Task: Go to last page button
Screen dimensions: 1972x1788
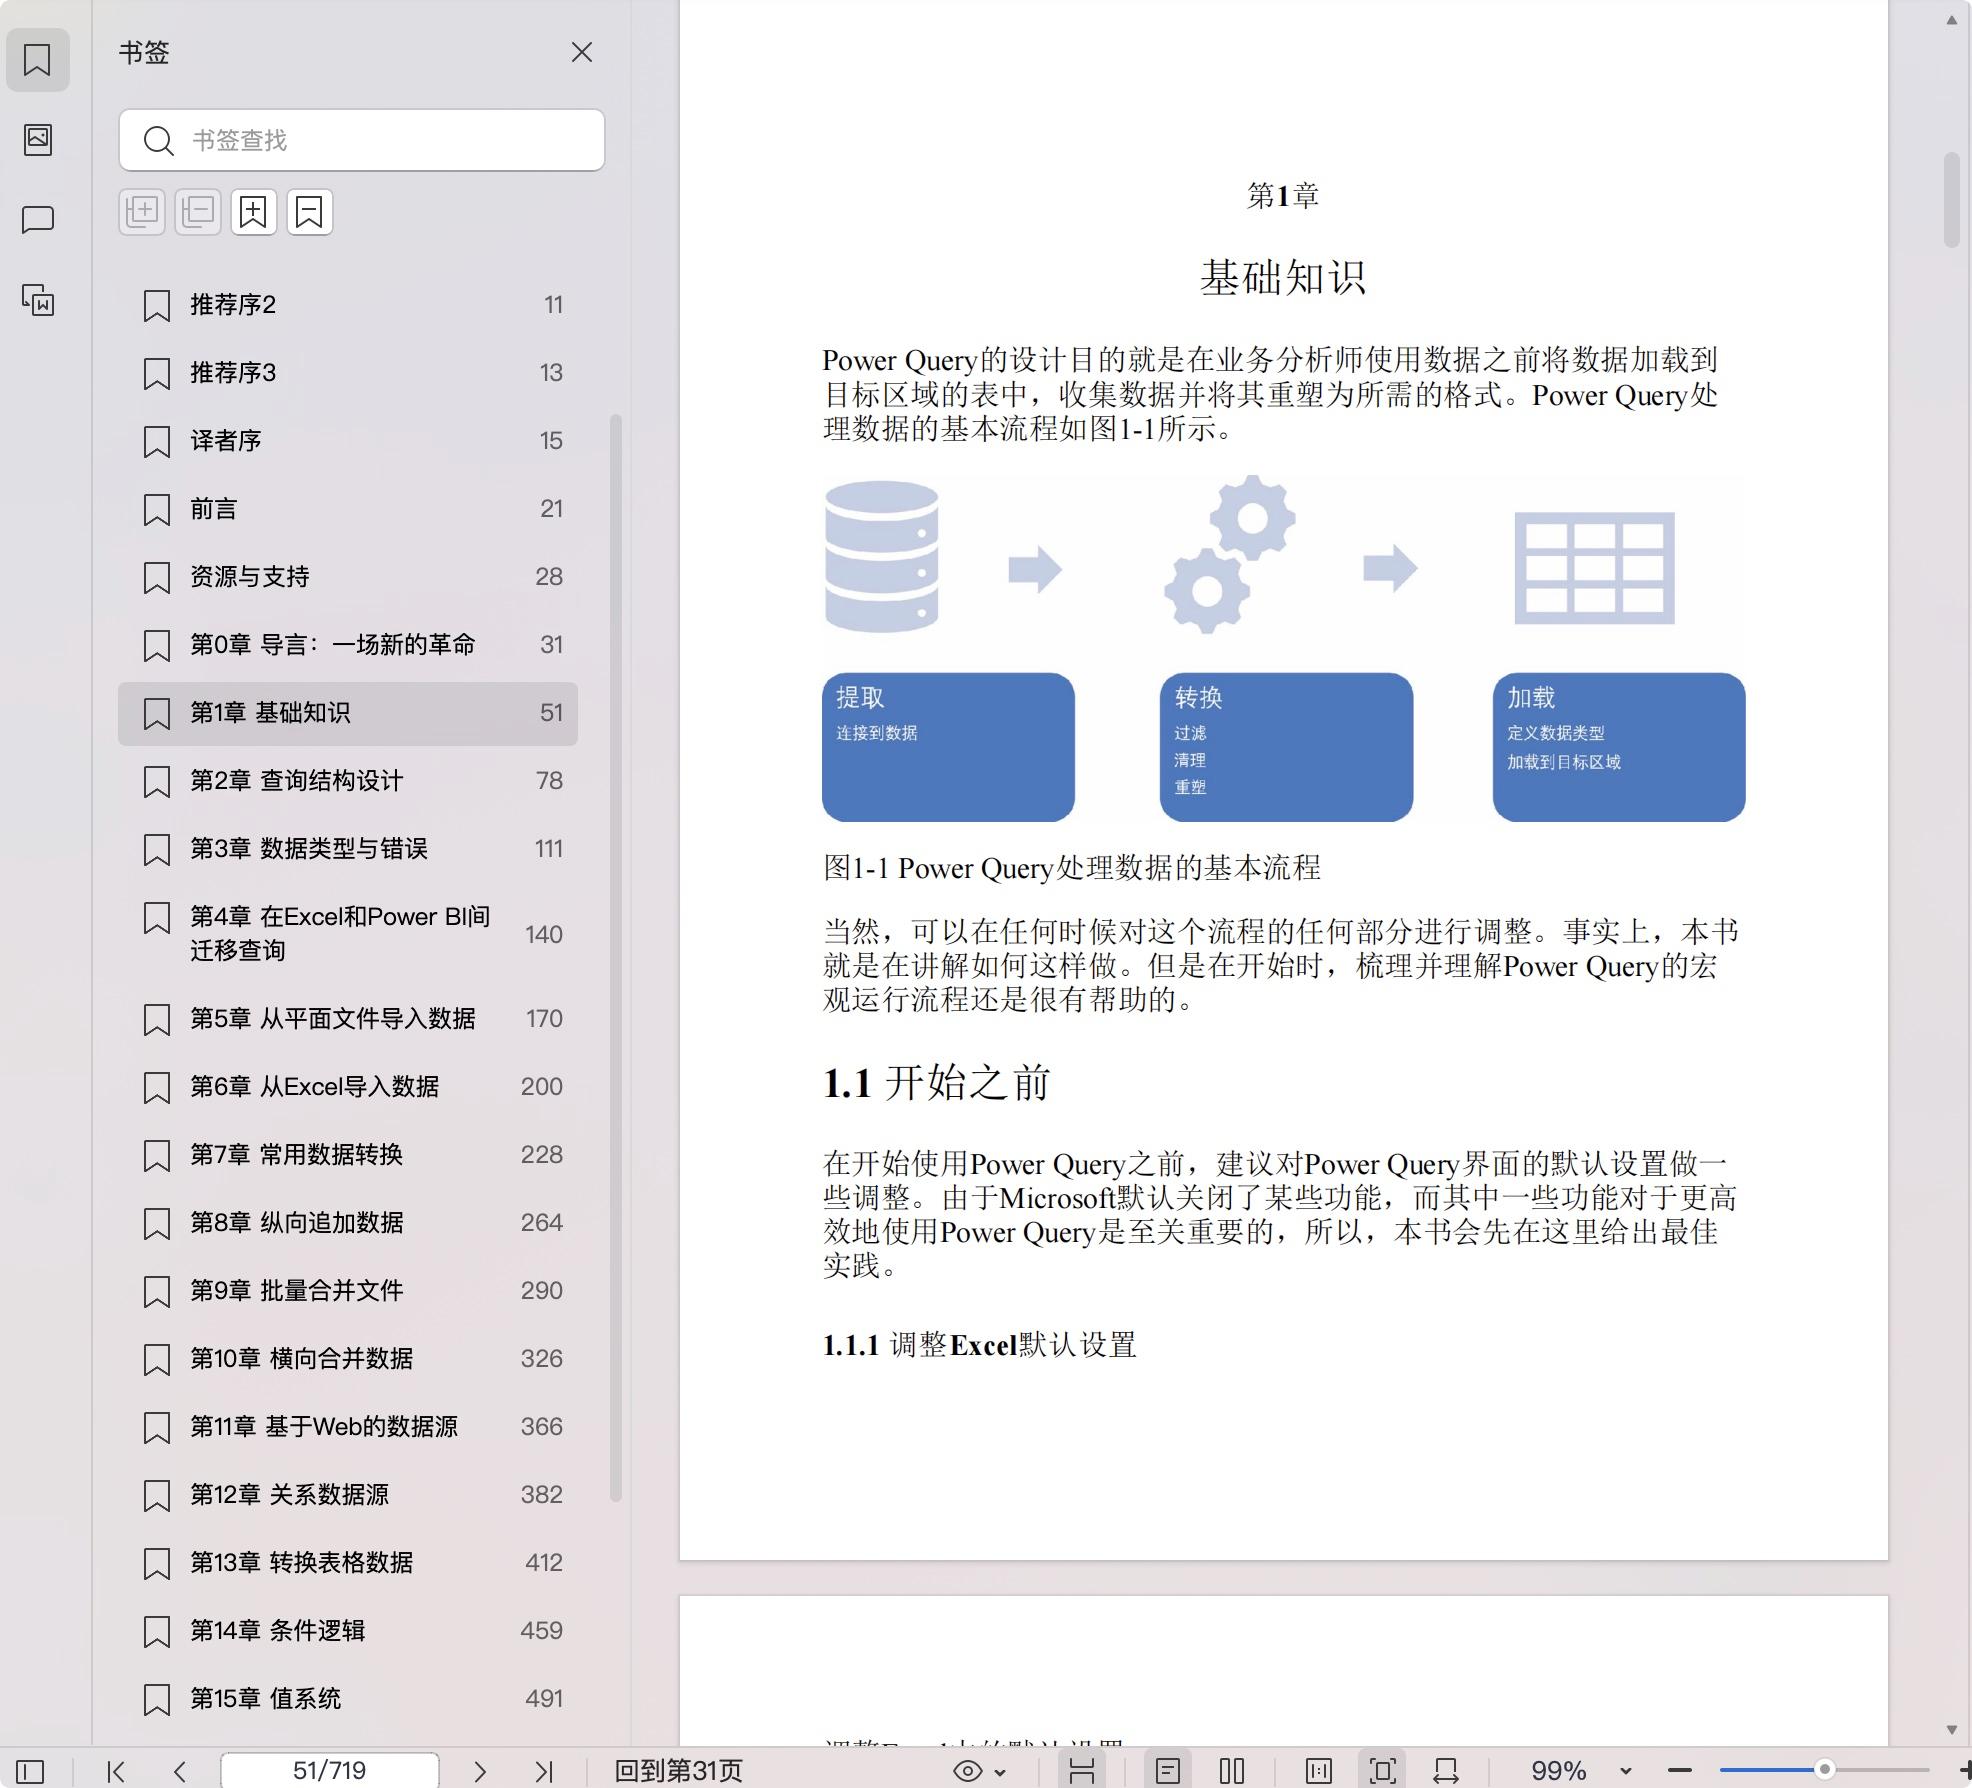Action: click(544, 1771)
